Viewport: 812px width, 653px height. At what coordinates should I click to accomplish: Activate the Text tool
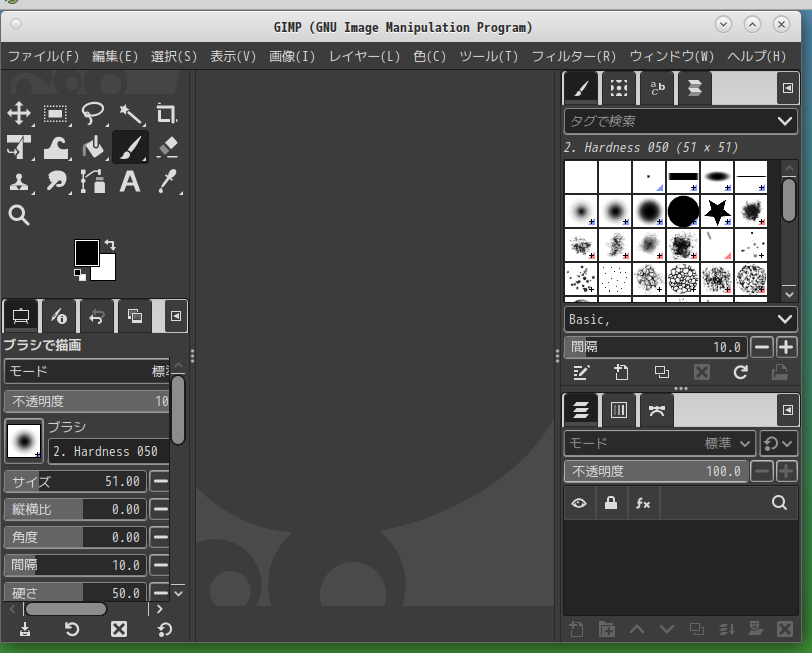coord(130,181)
